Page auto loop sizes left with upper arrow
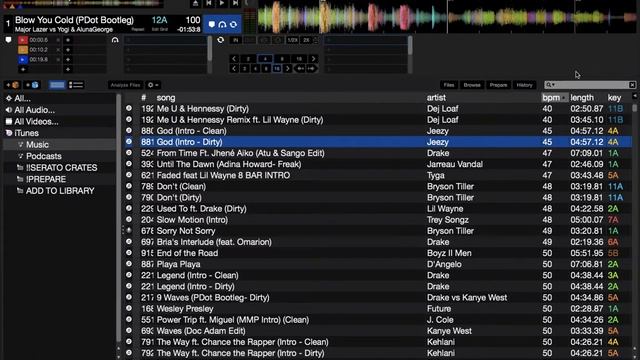Screen dimensions: 640x360 [234, 59]
